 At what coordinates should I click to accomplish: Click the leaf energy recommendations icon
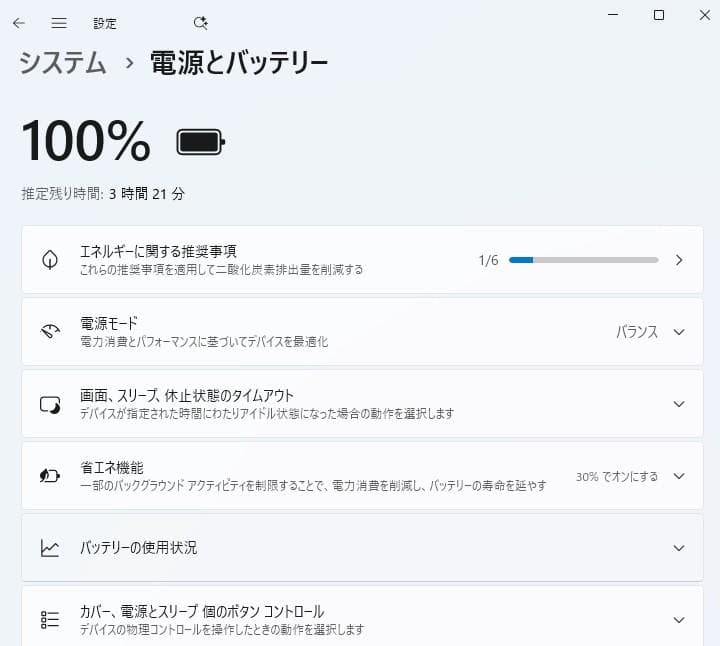click(50, 260)
